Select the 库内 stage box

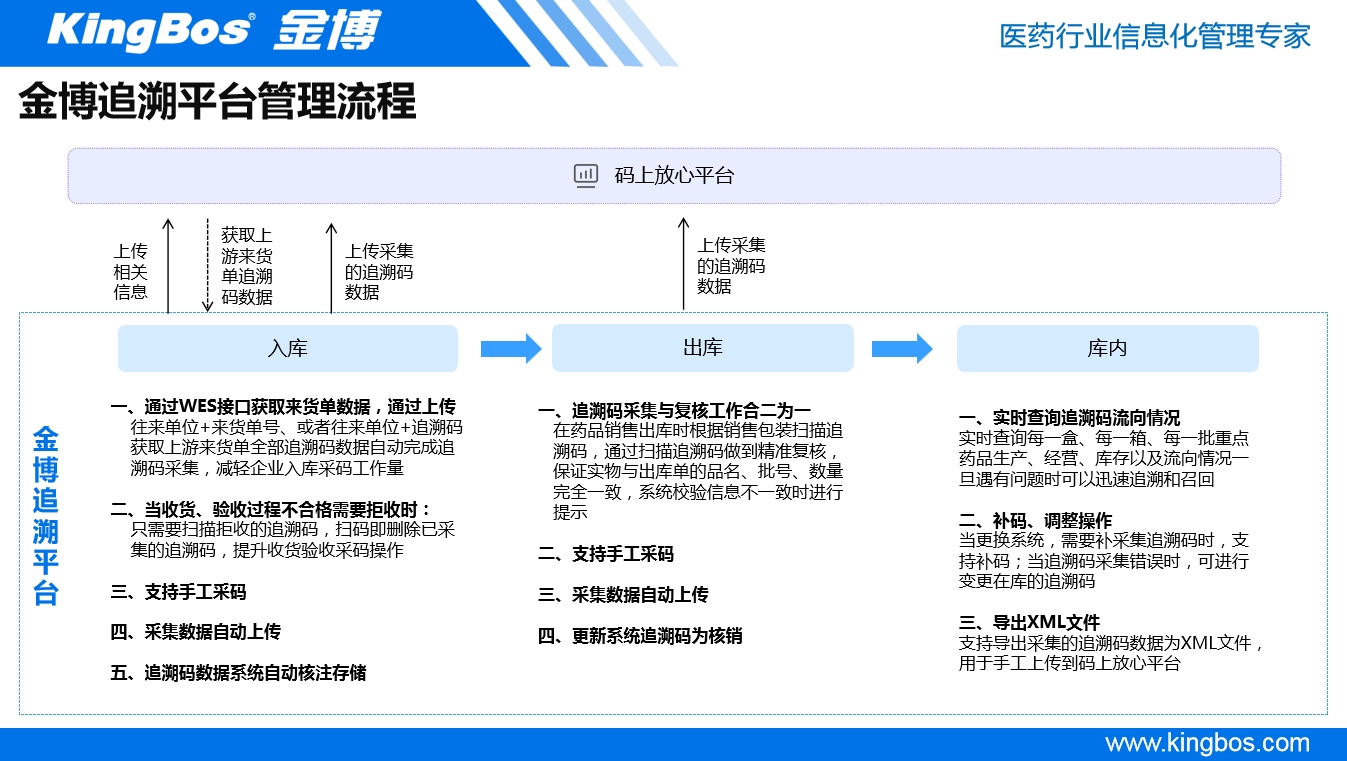click(1107, 348)
